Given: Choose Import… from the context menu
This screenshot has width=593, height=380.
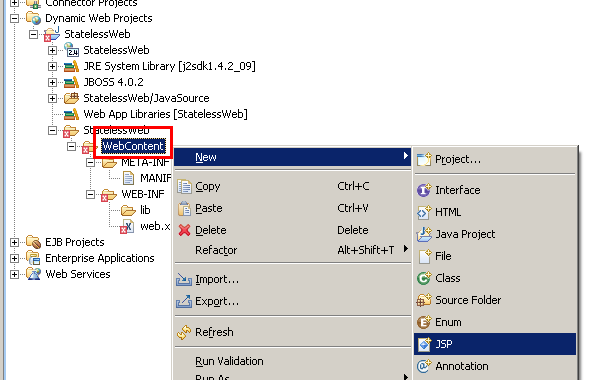Looking at the screenshot, I should 292,280.
